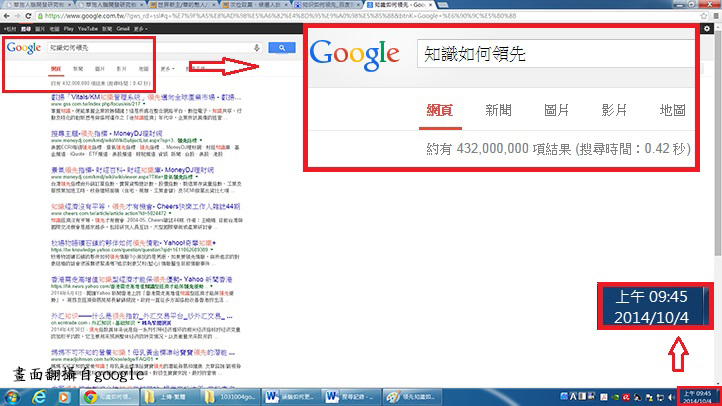The image size is (722, 406).
Task: Open YouTube in the black Google bar
Action: (87, 29)
